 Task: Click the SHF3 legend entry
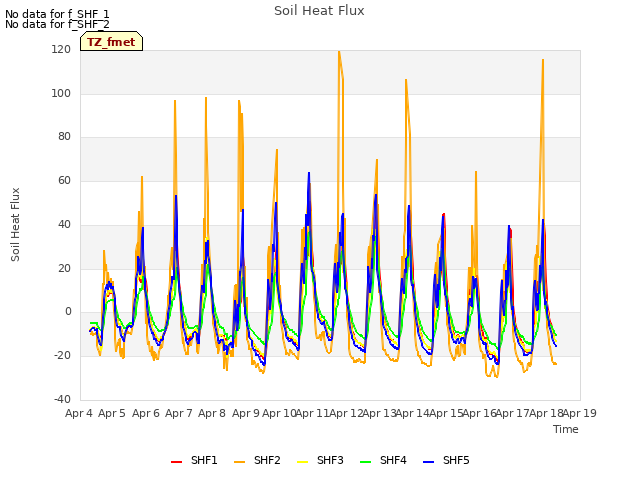click(x=320, y=460)
